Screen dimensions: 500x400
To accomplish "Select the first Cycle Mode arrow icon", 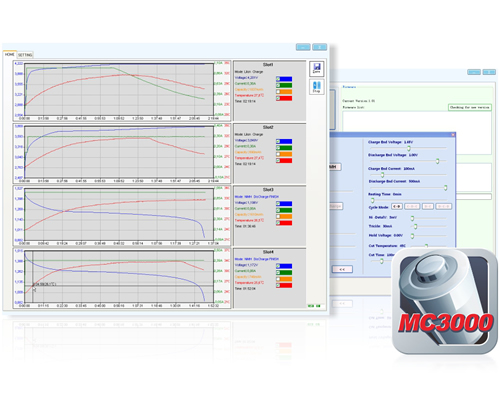I will (x=397, y=207).
